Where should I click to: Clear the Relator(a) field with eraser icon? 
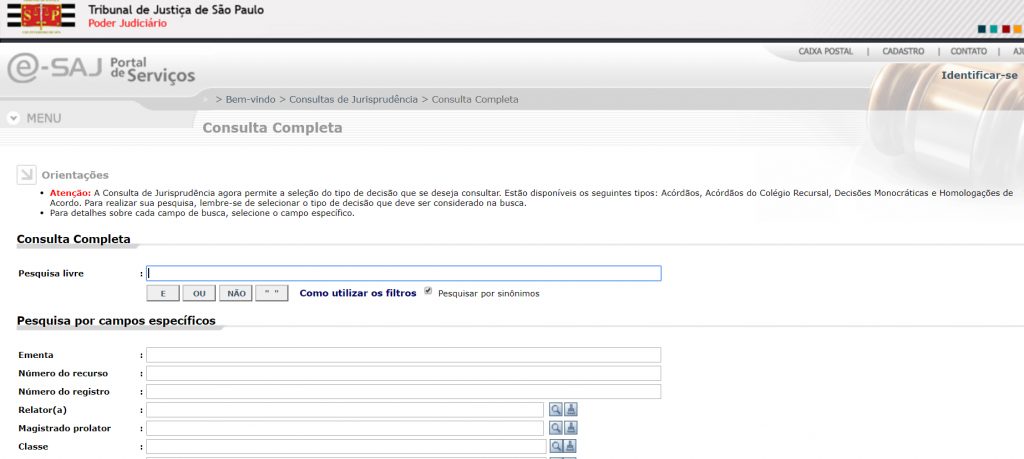coord(571,409)
